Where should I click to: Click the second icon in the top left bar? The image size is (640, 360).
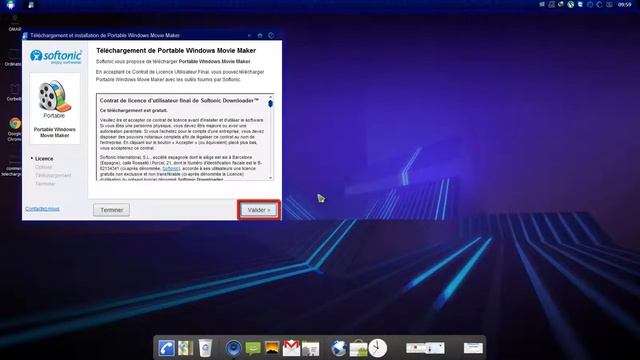click(x=31, y=5)
